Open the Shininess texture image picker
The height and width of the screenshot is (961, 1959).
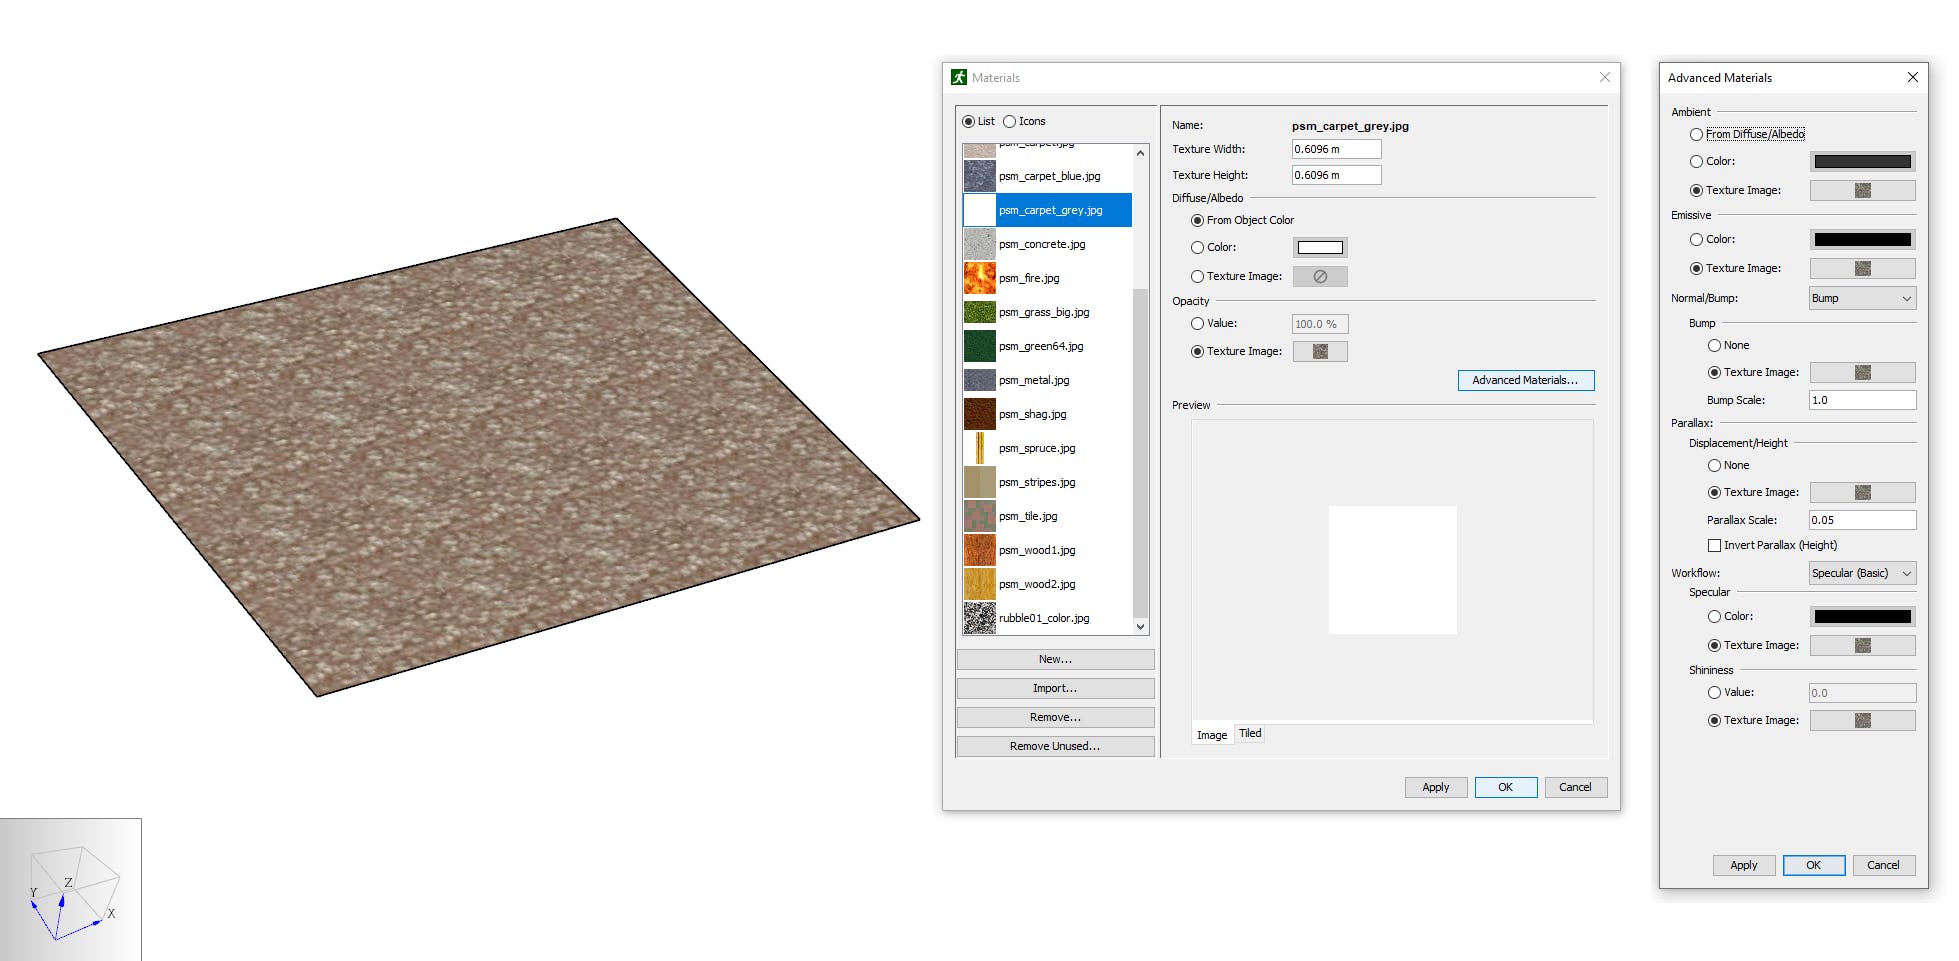(1862, 721)
